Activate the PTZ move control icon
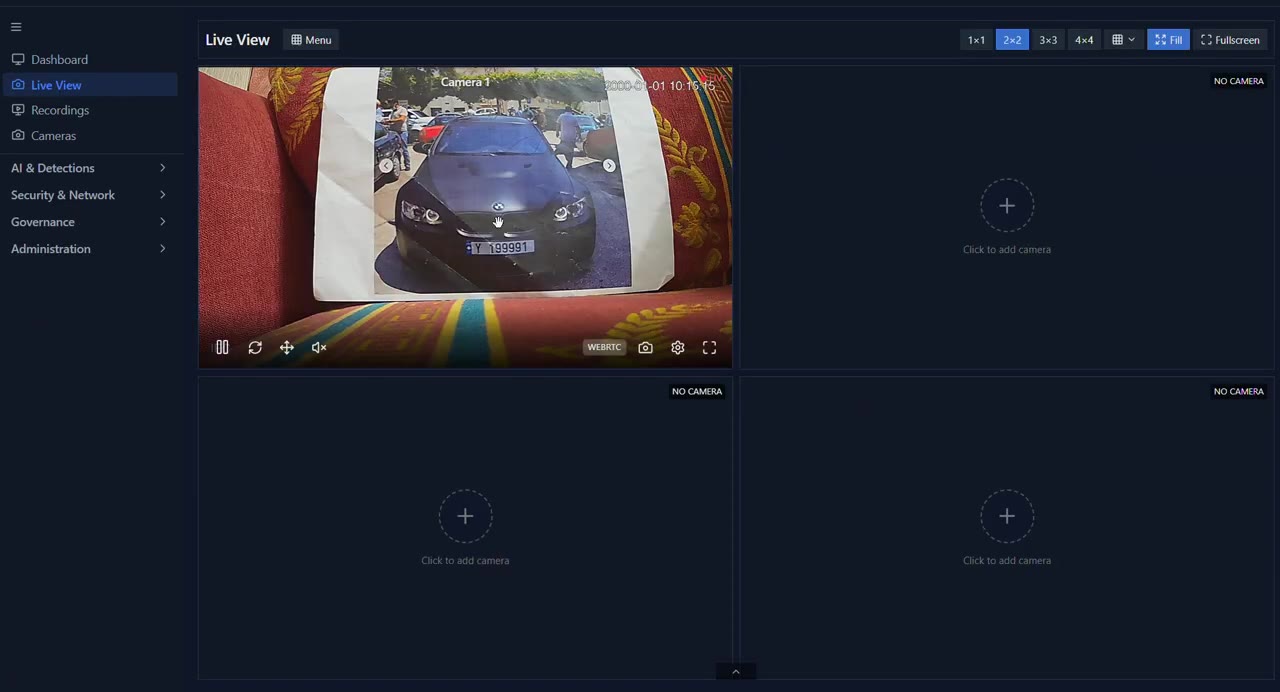This screenshot has height=692, width=1280. [287, 347]
